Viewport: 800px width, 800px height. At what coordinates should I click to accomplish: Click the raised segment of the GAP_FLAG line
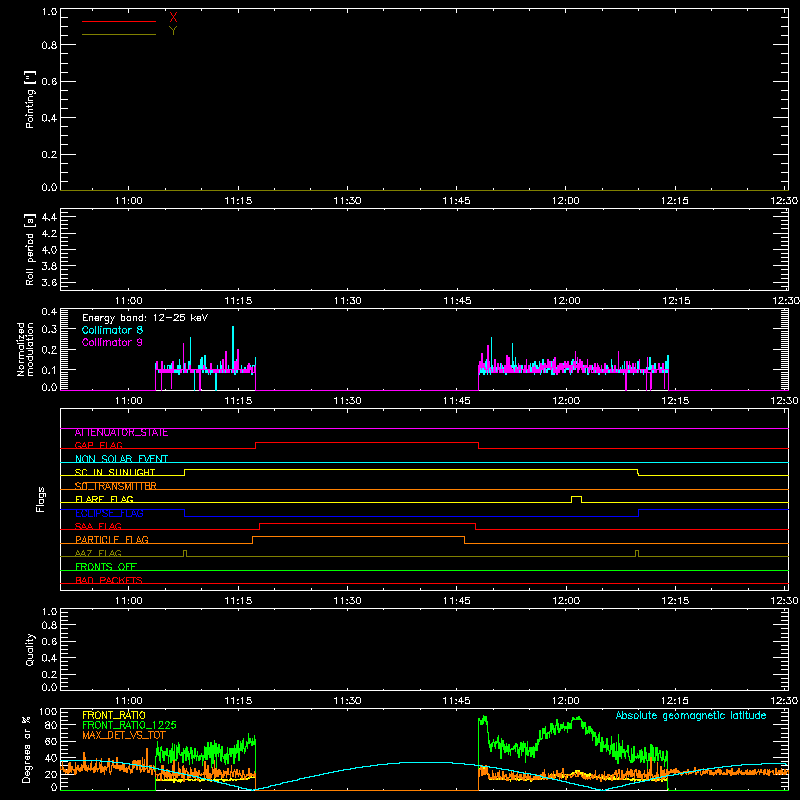click(367, 443)
